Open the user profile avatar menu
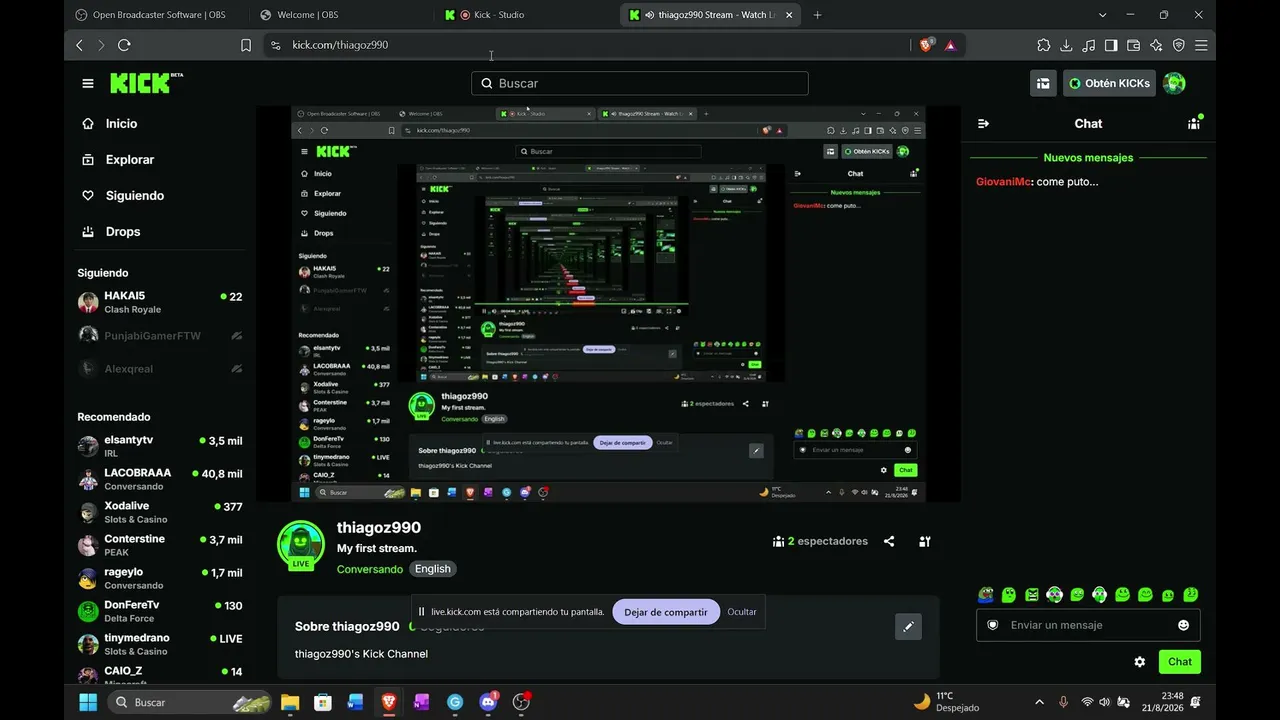1280x720 pixels. pos(1174,83)
